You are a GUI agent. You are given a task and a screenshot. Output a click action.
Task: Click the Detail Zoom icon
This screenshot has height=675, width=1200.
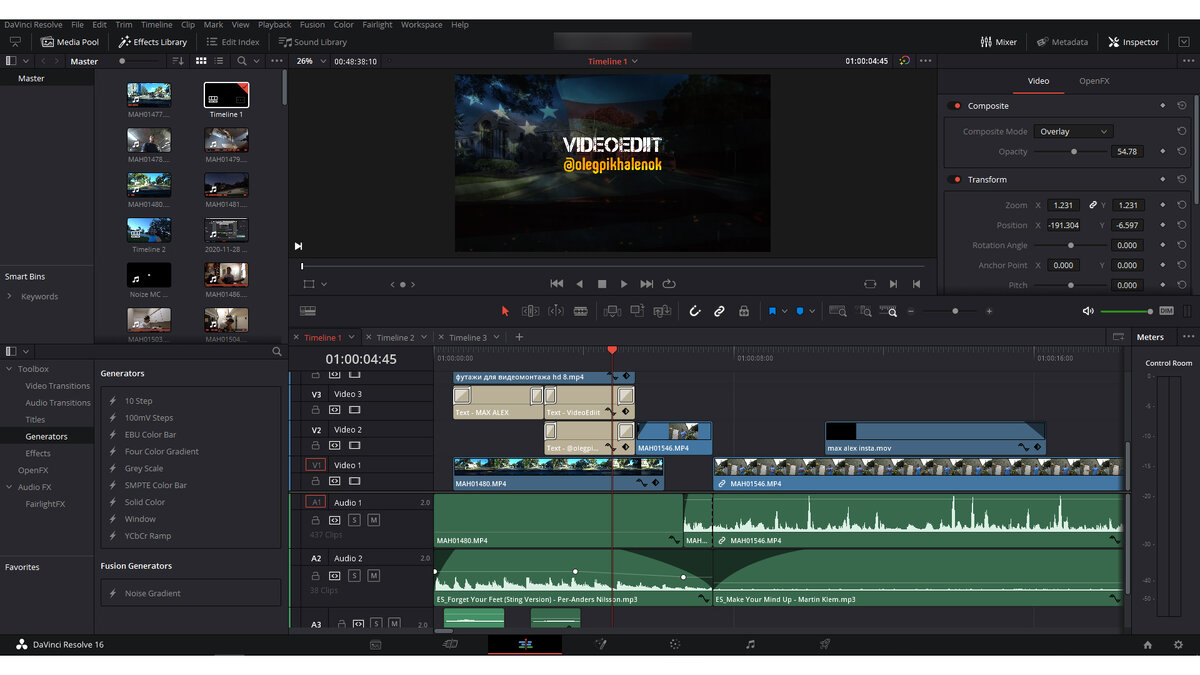tap(863, 311)
